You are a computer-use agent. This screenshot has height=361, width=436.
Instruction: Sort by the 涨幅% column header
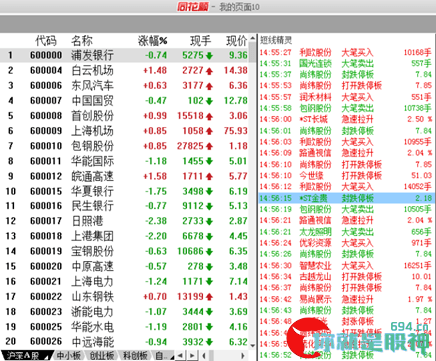pos(153,41)
